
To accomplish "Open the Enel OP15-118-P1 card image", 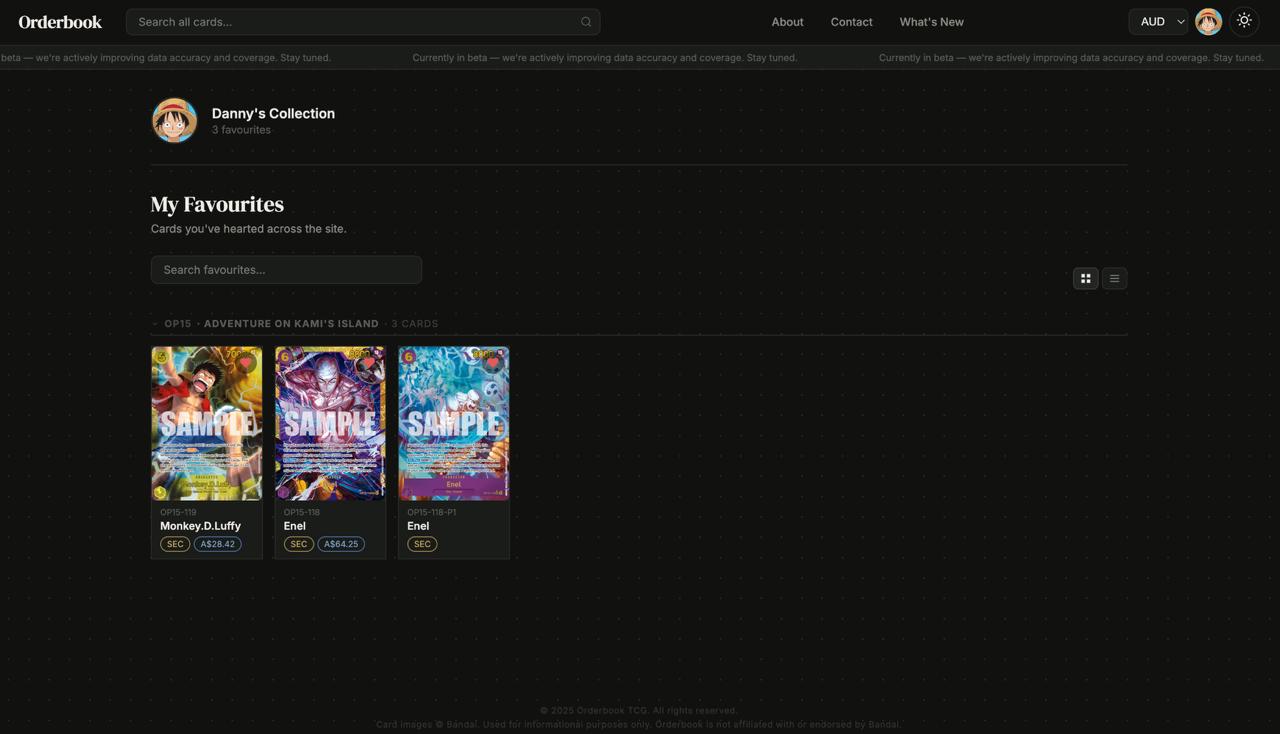I will [454, 423].
